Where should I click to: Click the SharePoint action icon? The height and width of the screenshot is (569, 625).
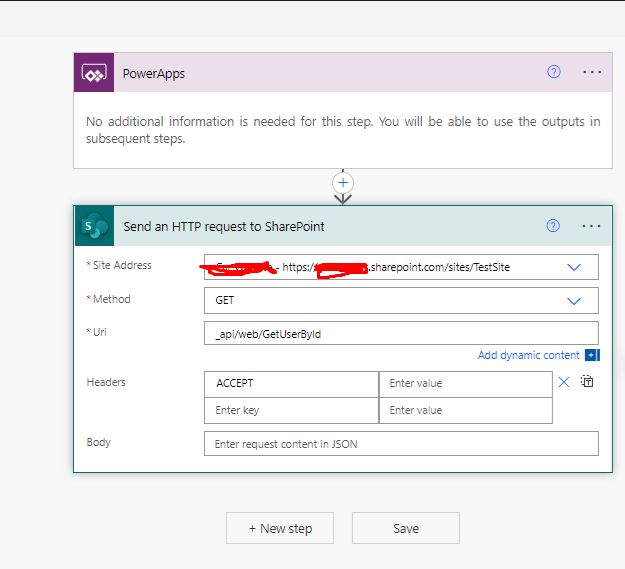(94, 226)
